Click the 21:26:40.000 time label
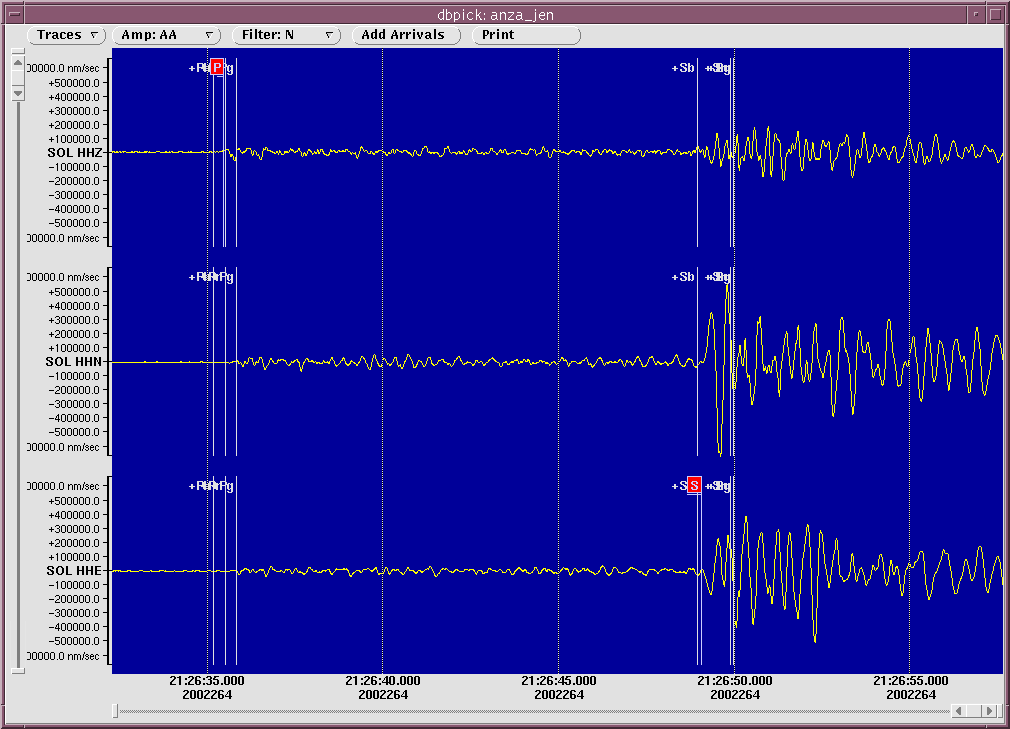 point(383,681)
